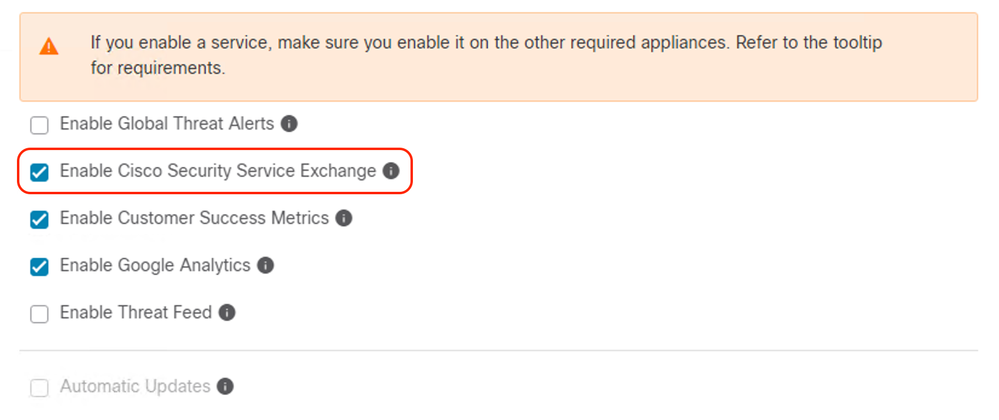
Task: Open the Automatic Updates info icon
Action: tap(225, 386)
